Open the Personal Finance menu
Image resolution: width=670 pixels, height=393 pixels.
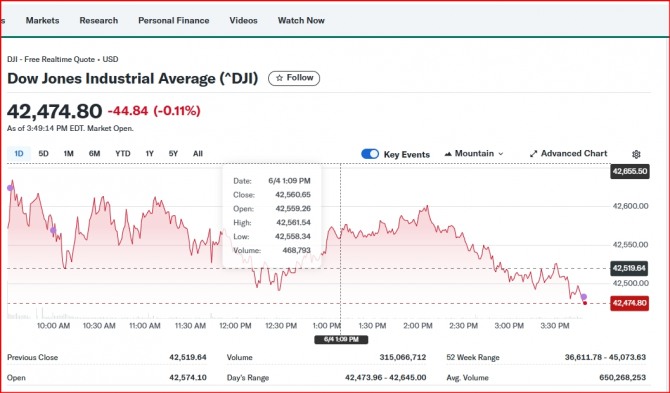coord(173,21)
